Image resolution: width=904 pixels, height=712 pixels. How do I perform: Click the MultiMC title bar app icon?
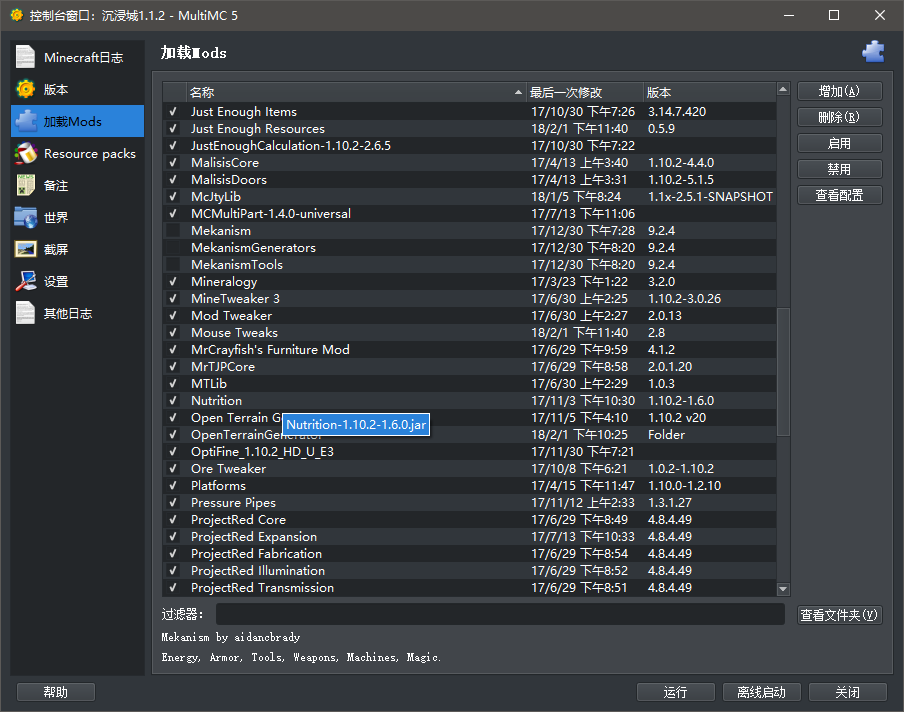click(17, 15)
